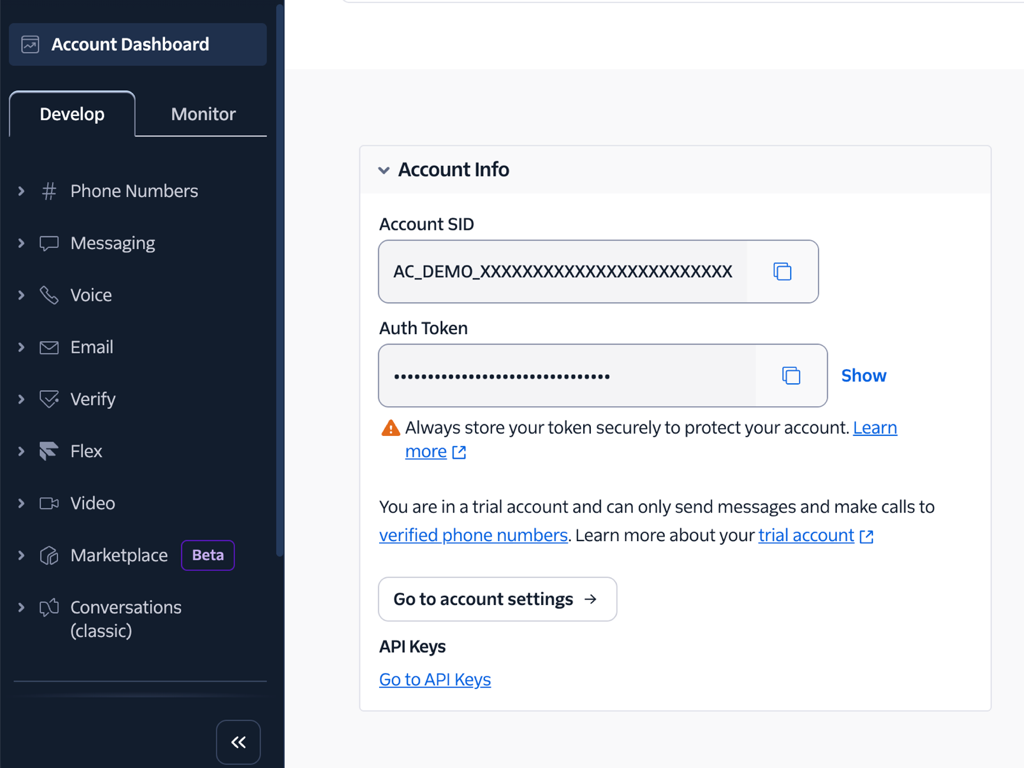The height and width of the screenshot is (768, 1024).
Task: Click the Beta badge next to Marketplace
Action: click(208, 555)
